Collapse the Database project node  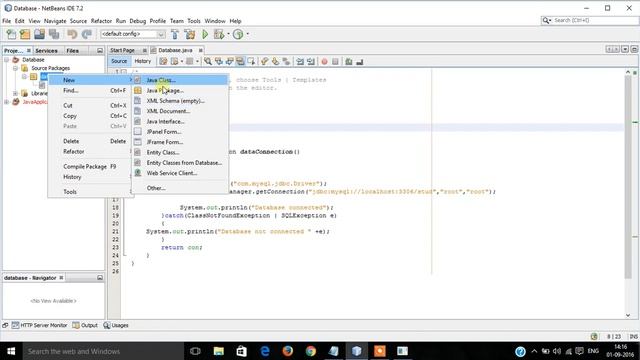coord(7,60)
